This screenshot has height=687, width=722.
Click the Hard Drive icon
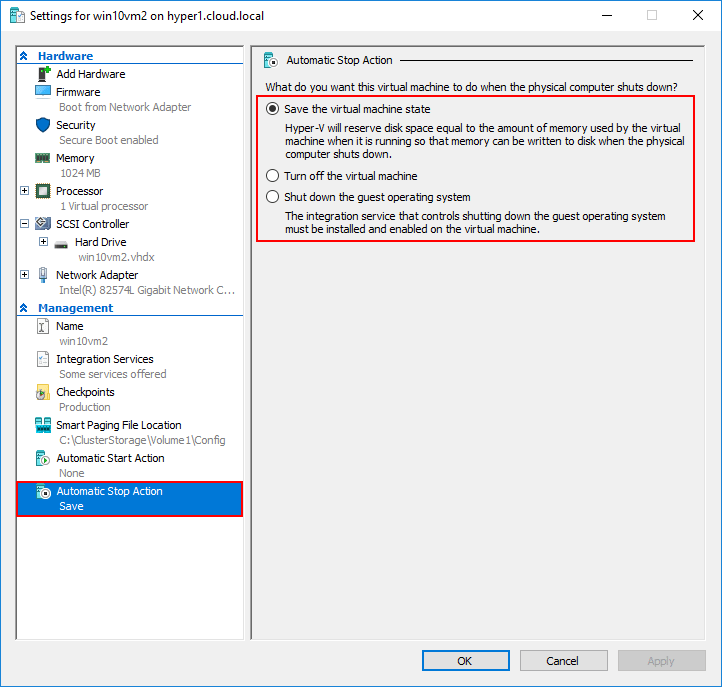tap(61, 244)
